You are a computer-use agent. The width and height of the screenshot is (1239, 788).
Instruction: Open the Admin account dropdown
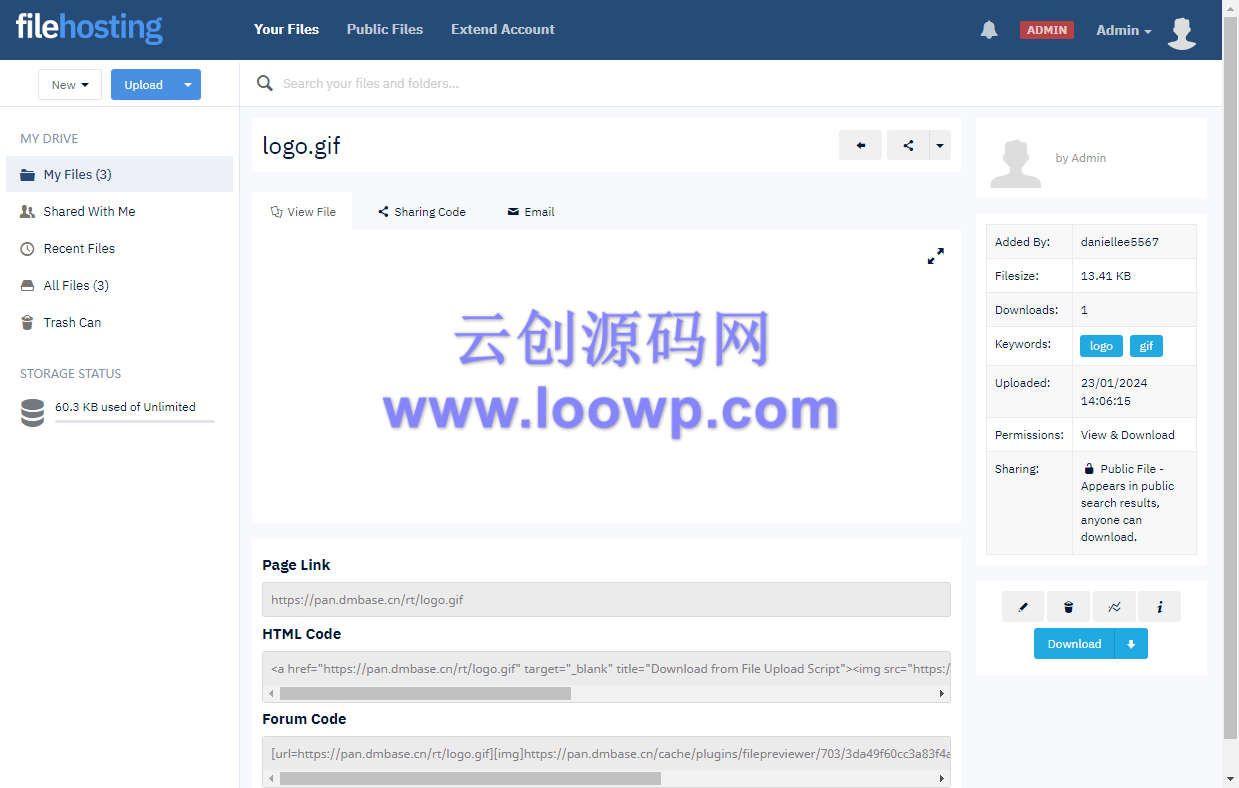coord(1123,30)
